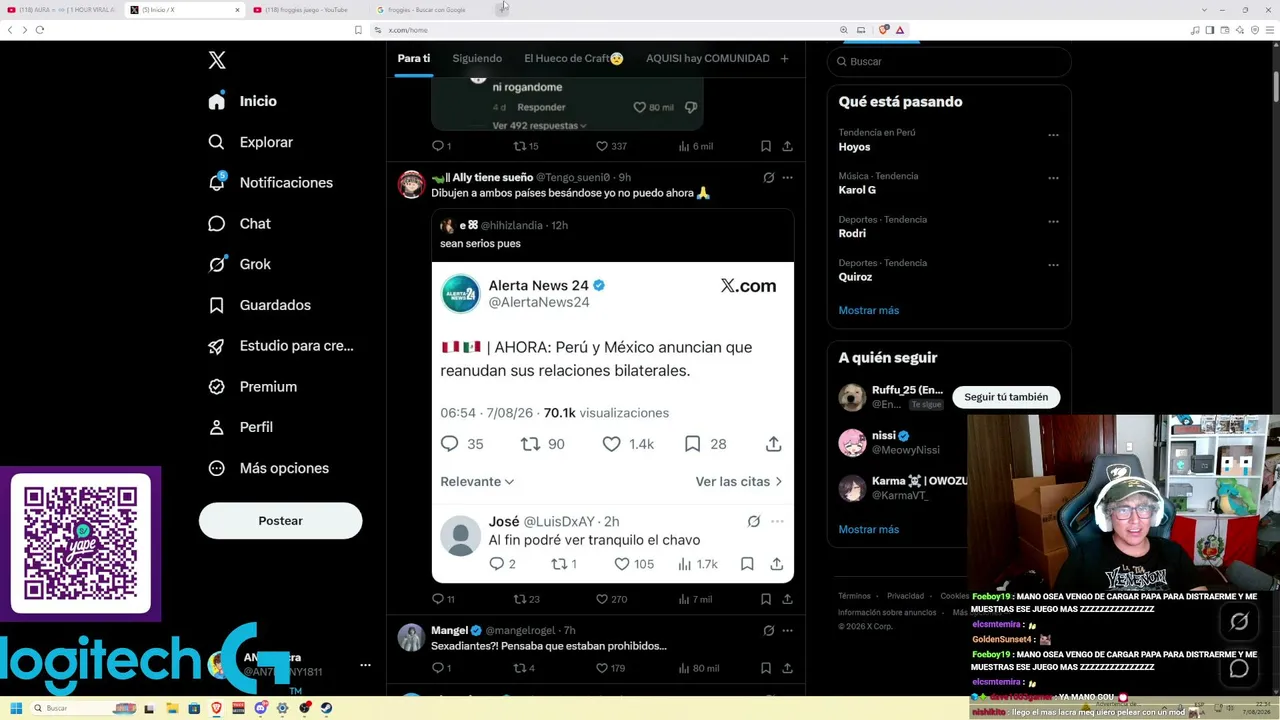The height and width of the screenshot is (720, 1280).
Task: Reload the page in the browser
Action: click(40, 30)
